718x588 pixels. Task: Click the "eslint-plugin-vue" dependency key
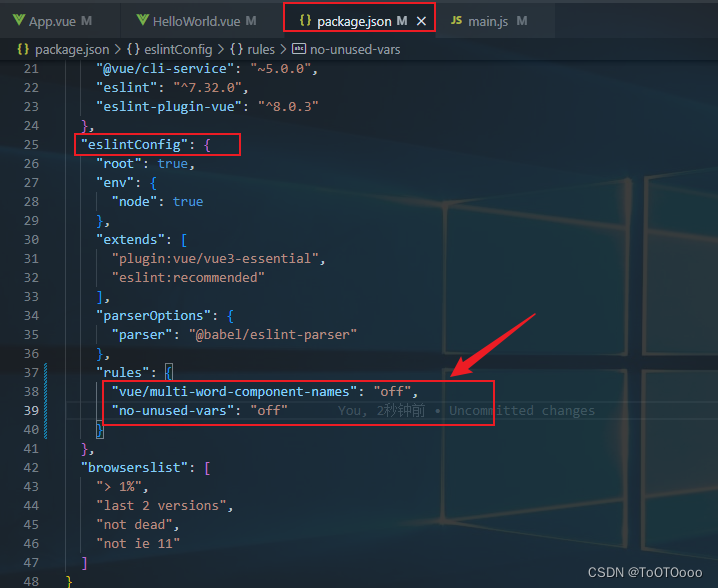click(x=169, y=107)
